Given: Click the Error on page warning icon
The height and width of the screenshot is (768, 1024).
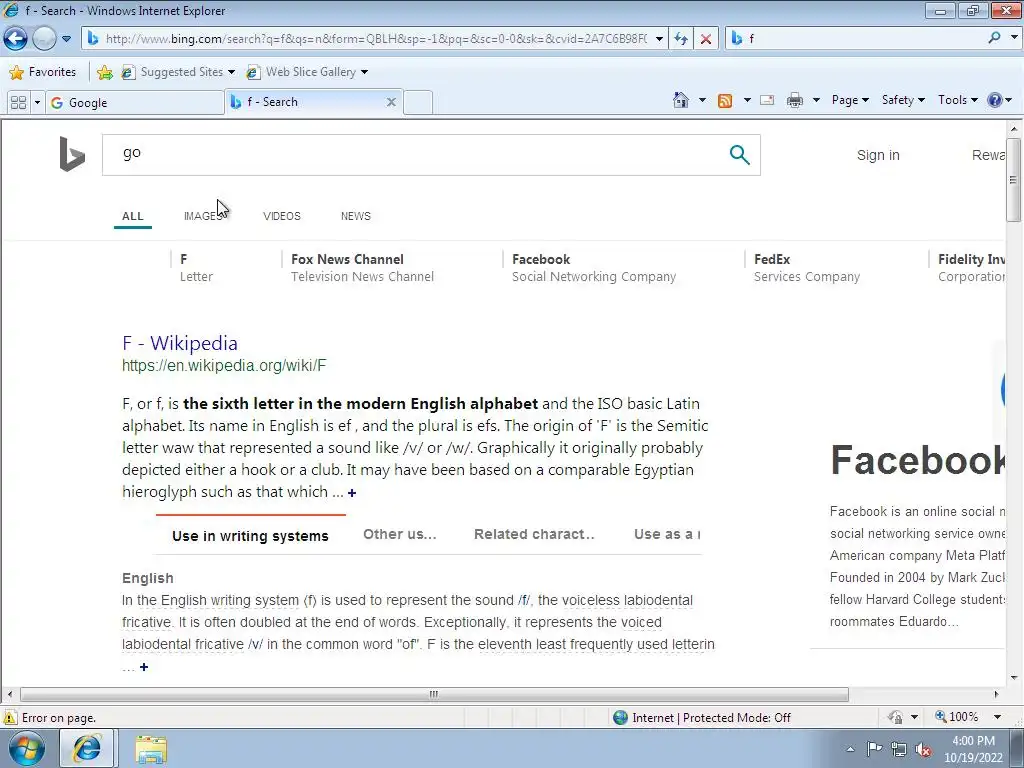Looking at the screenshot, I should (10, 718).
